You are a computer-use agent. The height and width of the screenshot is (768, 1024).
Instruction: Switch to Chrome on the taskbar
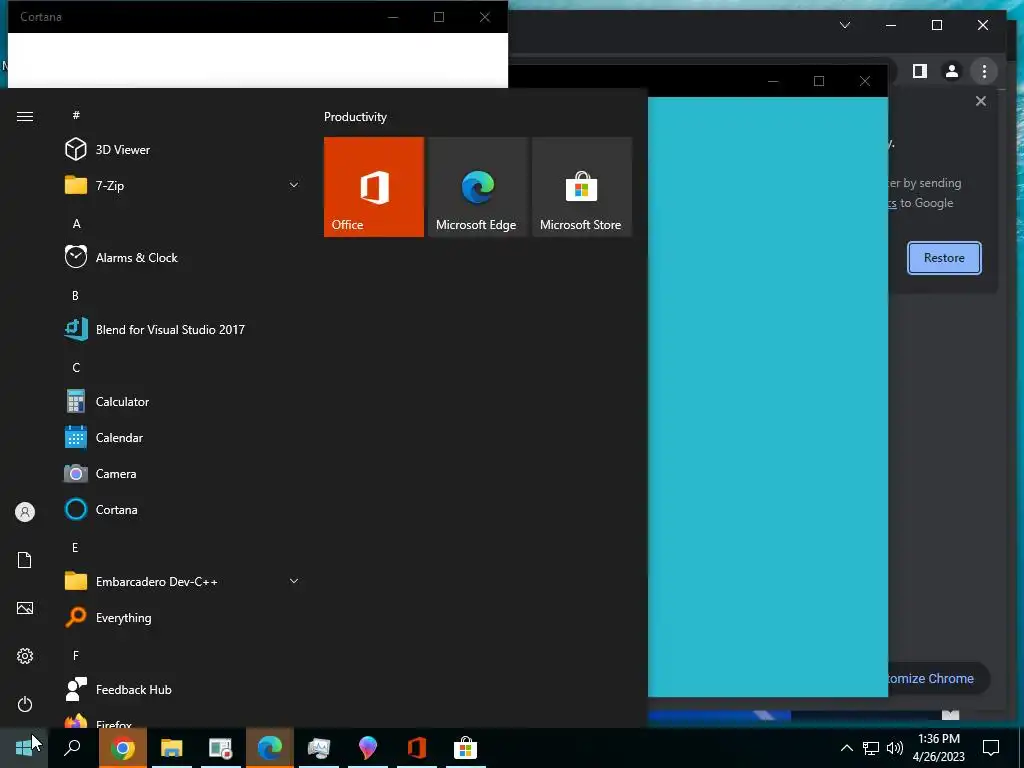tap(122, 748)
